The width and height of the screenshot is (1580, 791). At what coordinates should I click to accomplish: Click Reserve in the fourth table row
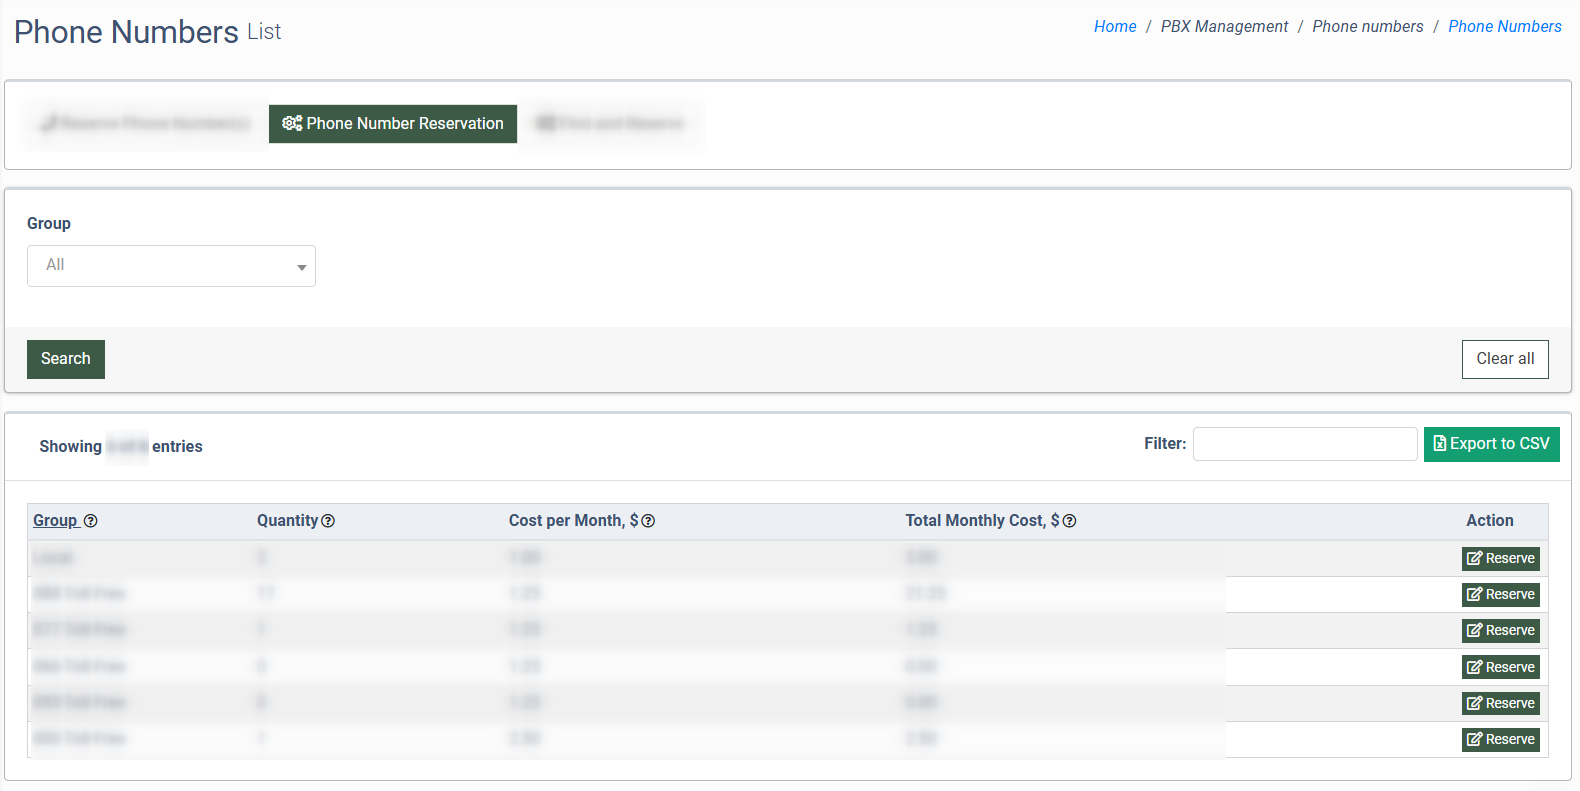pyautogui.click(x=1500, y=667)
